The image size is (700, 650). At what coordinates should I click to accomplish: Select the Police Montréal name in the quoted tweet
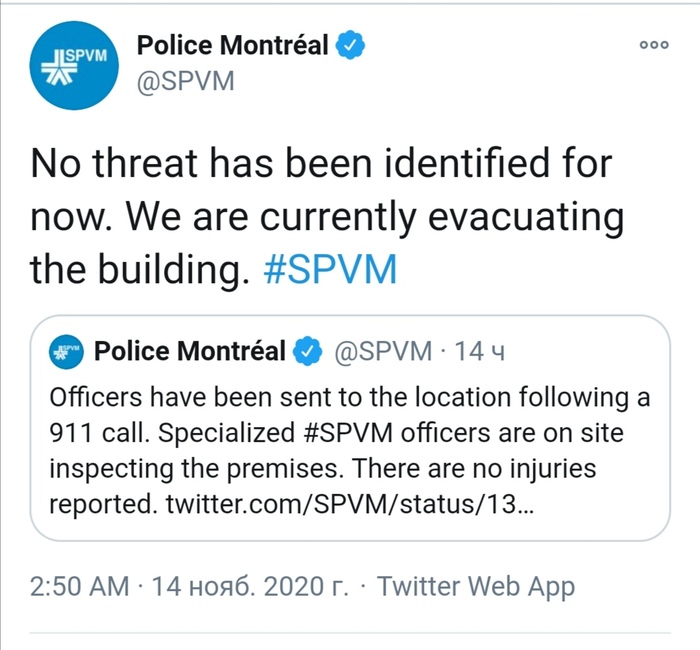(x=189, y=352)
